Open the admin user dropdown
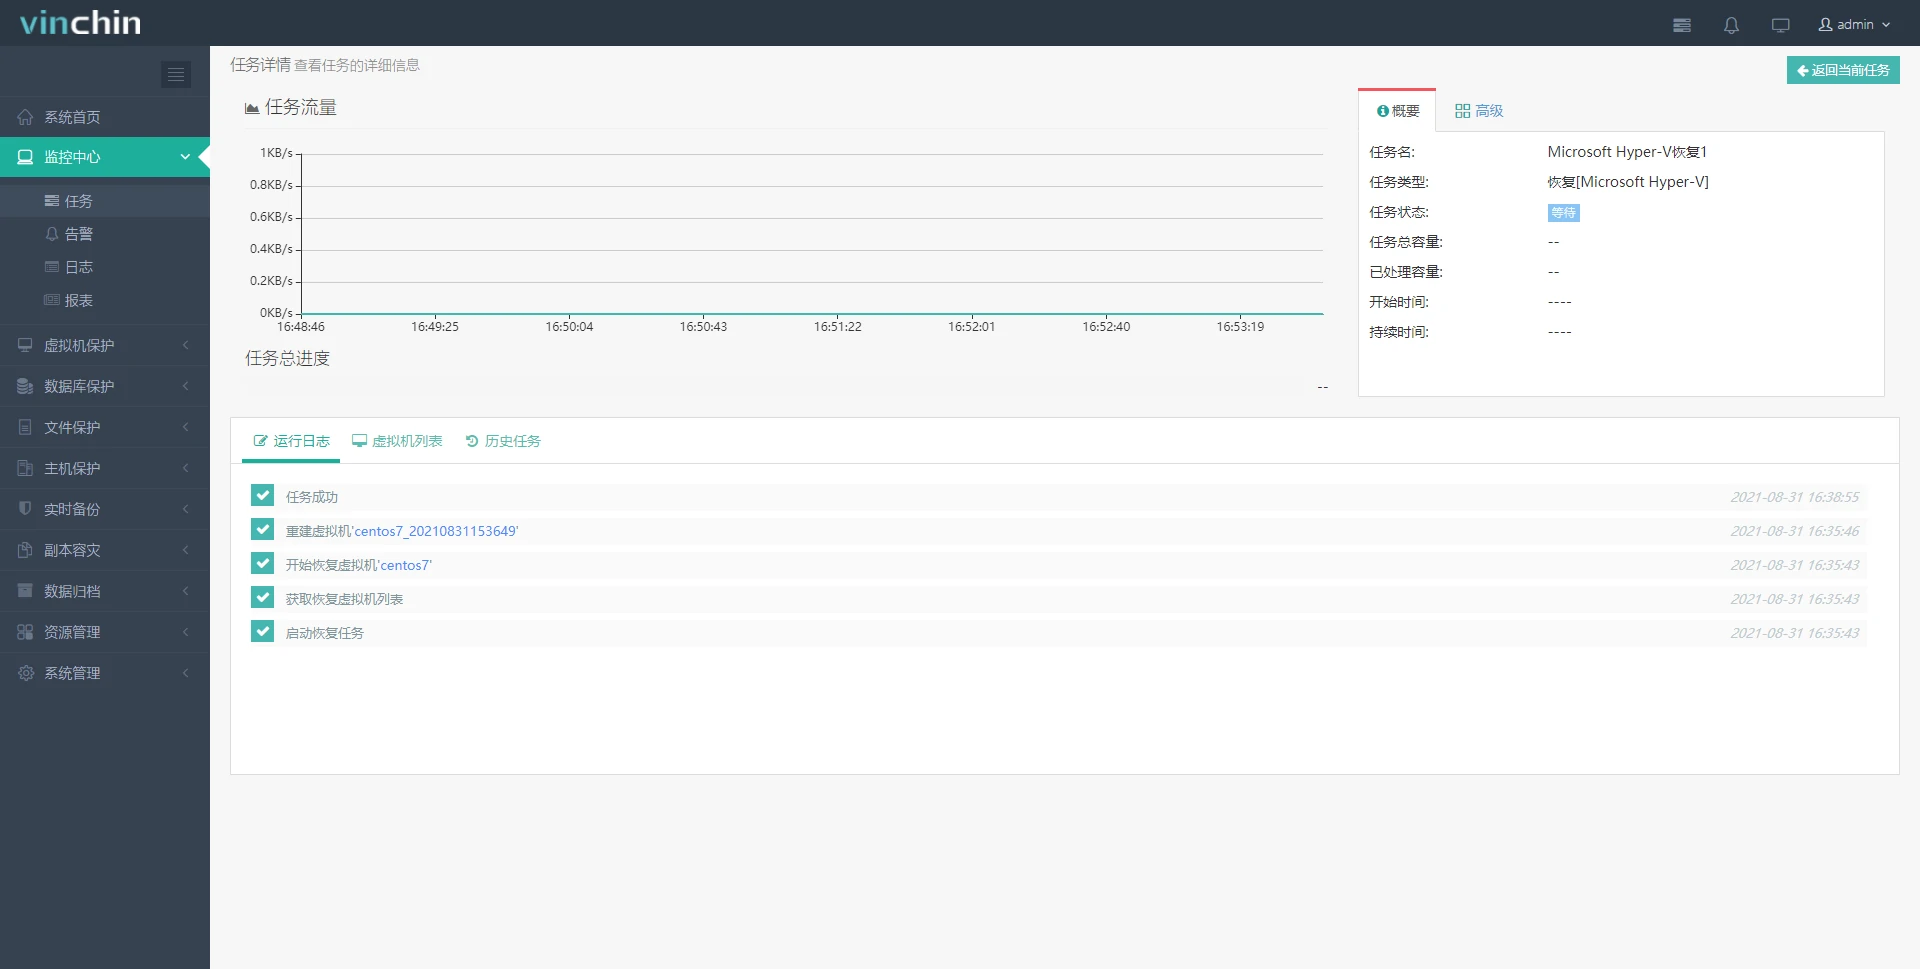The image size is (1920, 969). click(x=1854, y=25)
